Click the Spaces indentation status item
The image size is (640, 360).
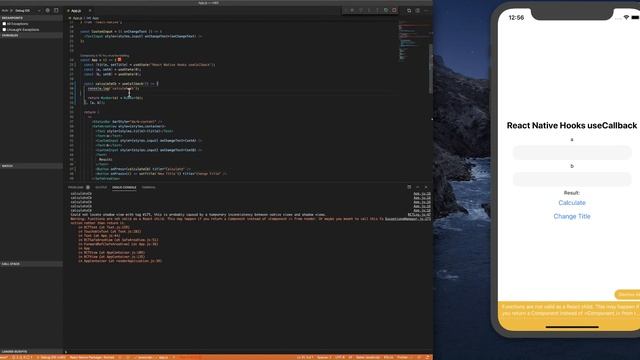coord(324,357)
